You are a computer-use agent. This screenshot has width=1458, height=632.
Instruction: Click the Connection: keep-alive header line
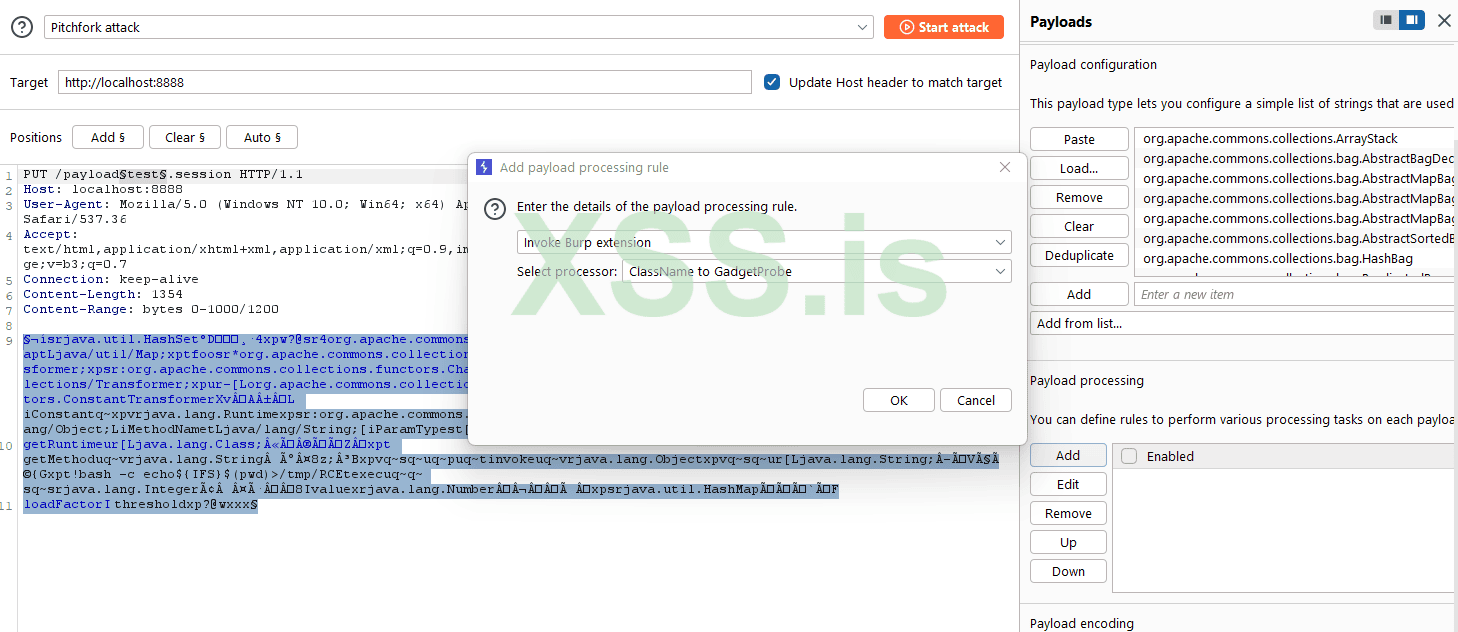pyautogui.click(x=111, y=279)
